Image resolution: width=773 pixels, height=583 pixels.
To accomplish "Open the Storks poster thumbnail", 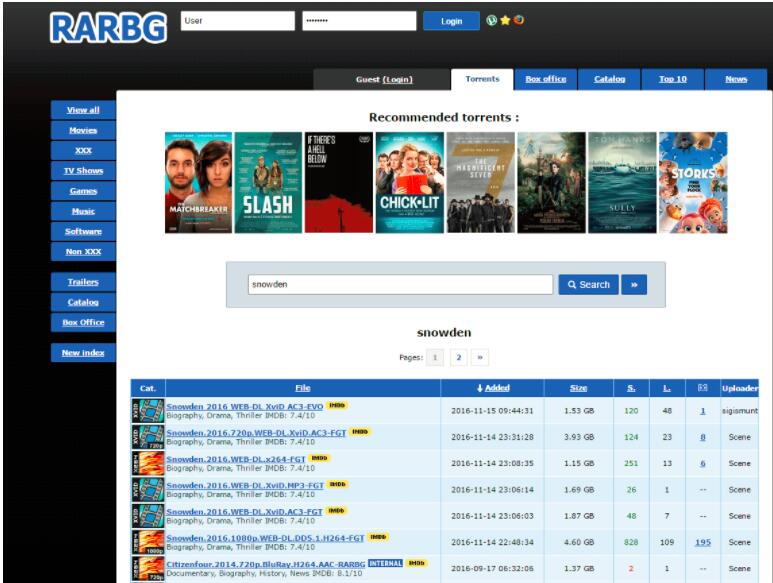I will pyautogui.click(x=693, y=182).
